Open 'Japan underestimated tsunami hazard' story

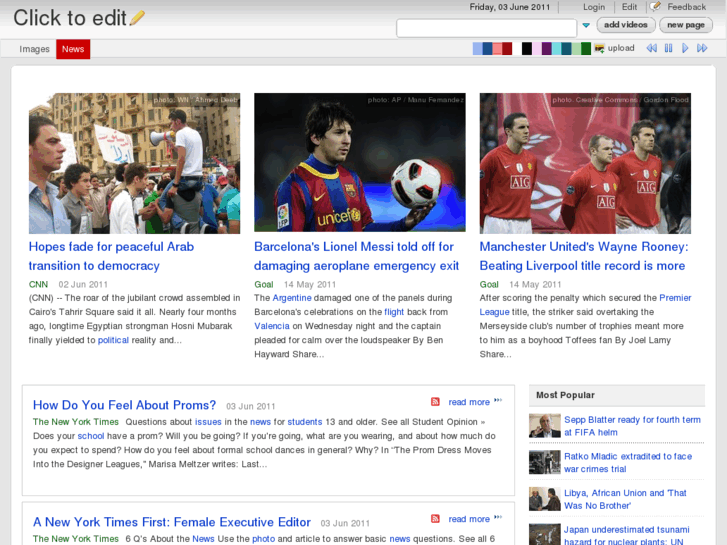(x=626, y=535)
